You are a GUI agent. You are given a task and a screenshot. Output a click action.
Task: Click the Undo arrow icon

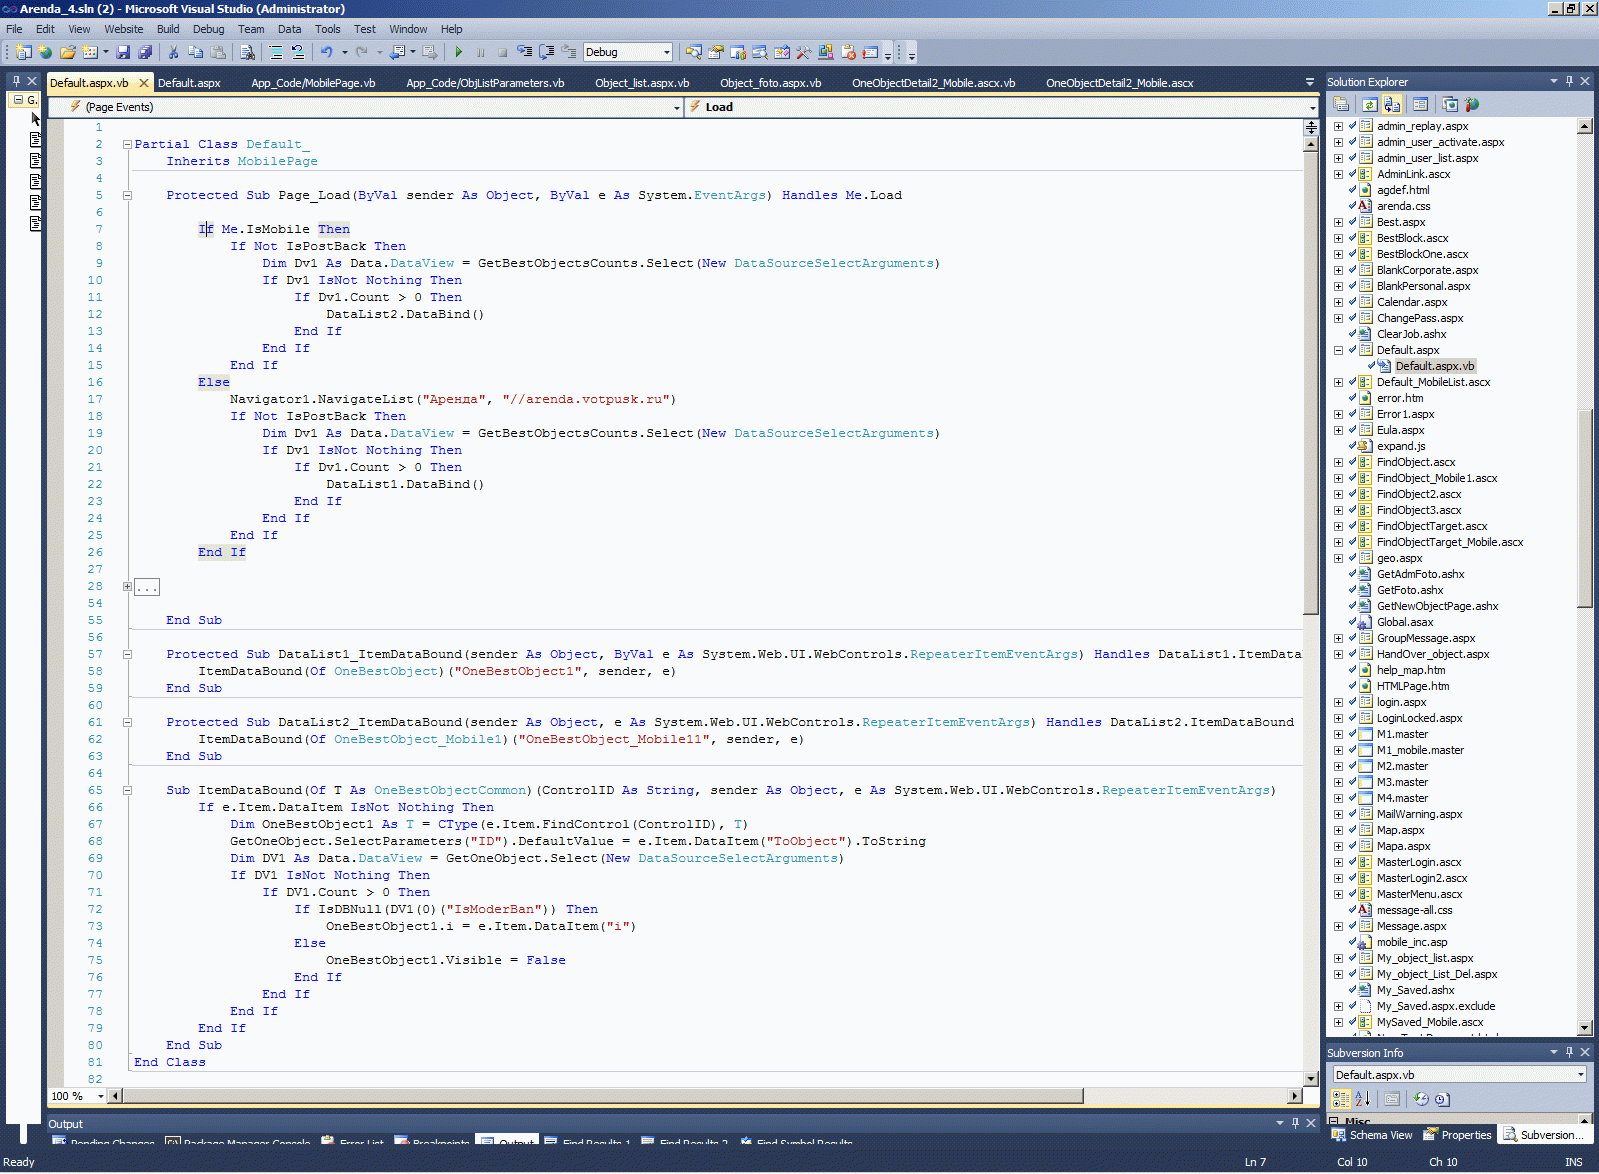(326, 52)
